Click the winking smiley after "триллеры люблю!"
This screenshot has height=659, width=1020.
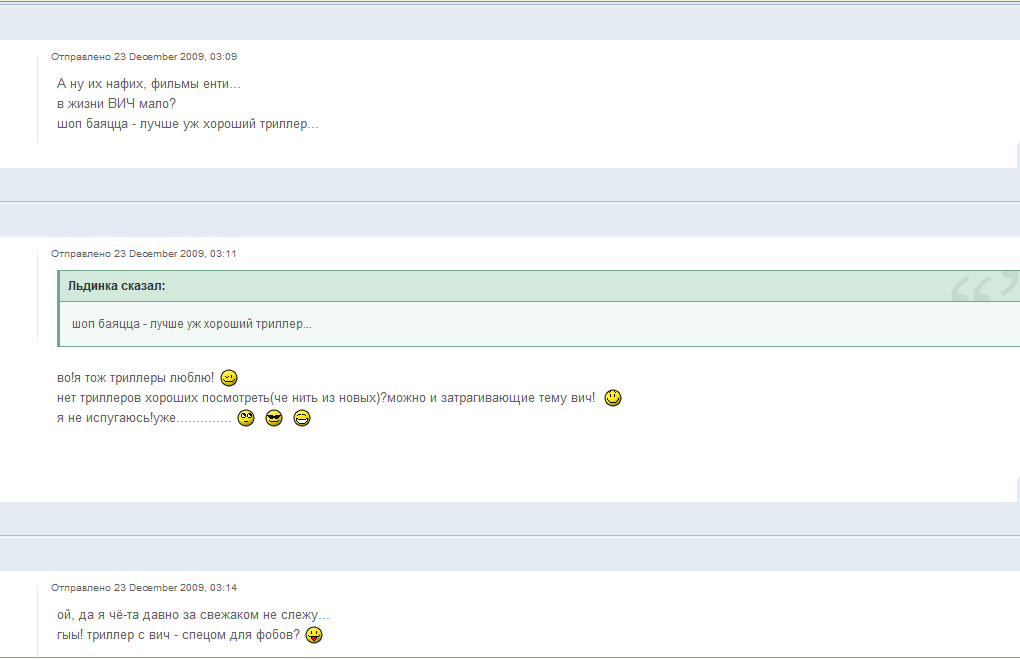tap(229, 378)
